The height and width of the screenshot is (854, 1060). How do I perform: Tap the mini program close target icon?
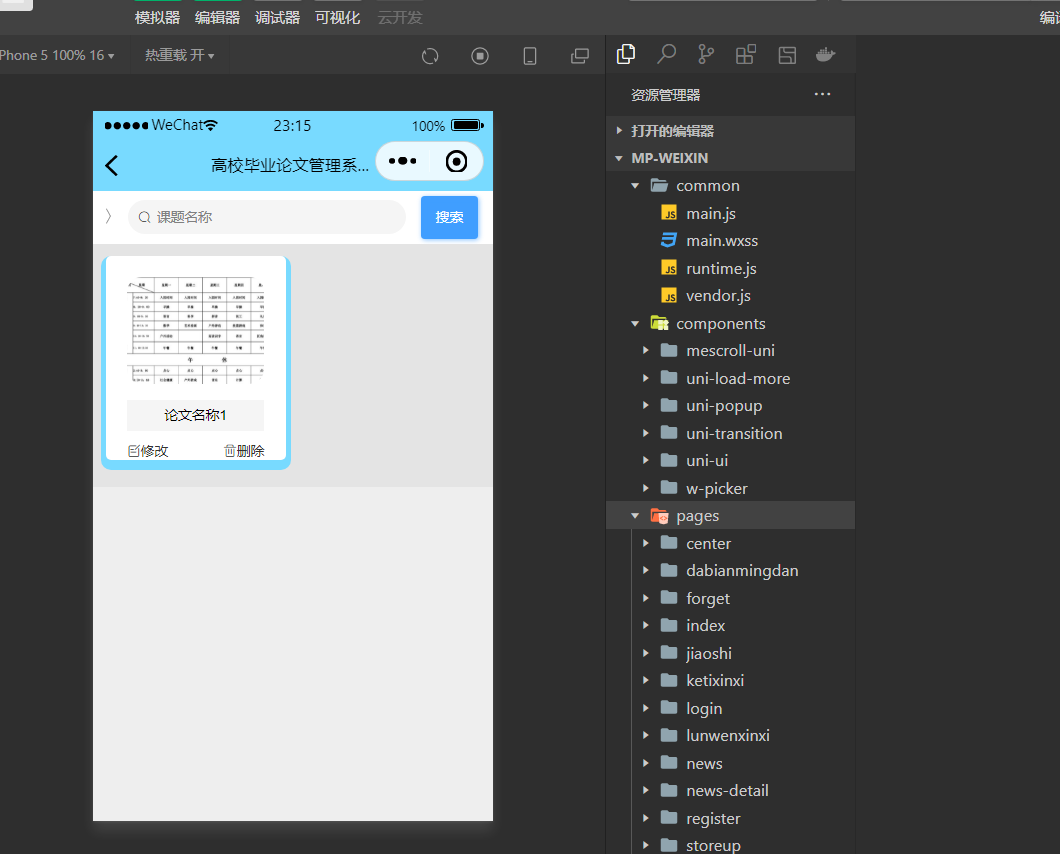tap(456, 162)
